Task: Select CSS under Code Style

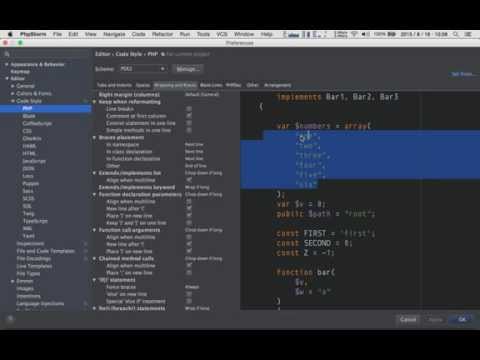Action: (27, 131)
